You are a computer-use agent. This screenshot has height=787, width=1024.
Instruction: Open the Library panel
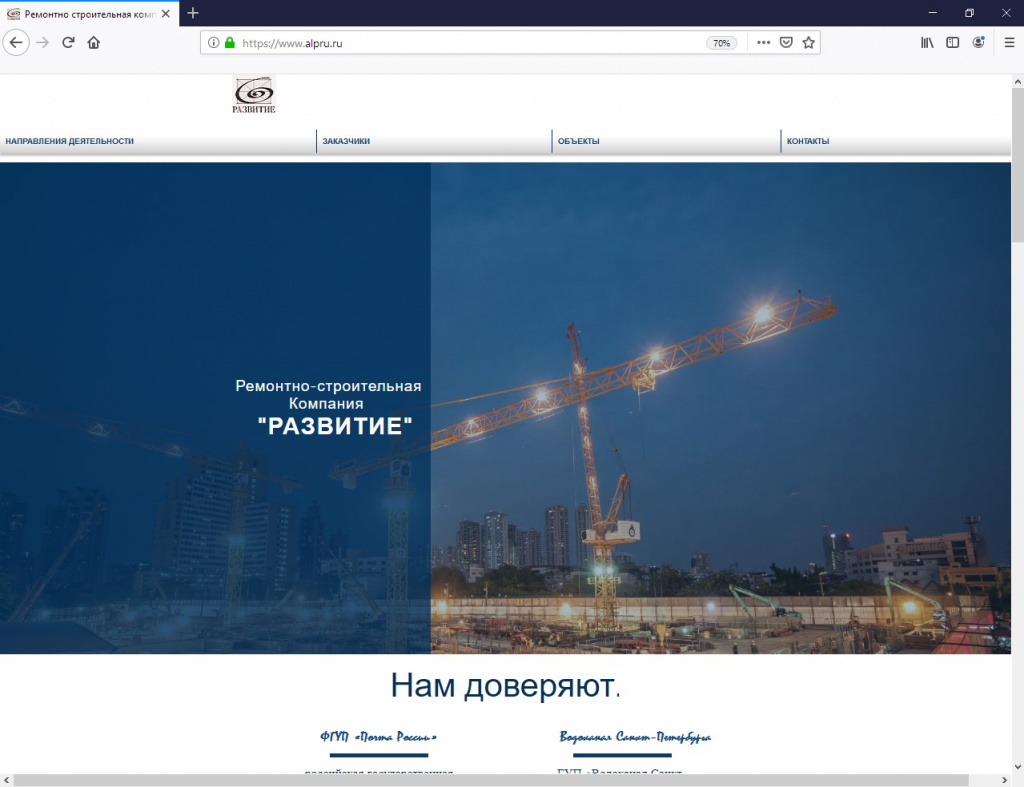[927, 43]
